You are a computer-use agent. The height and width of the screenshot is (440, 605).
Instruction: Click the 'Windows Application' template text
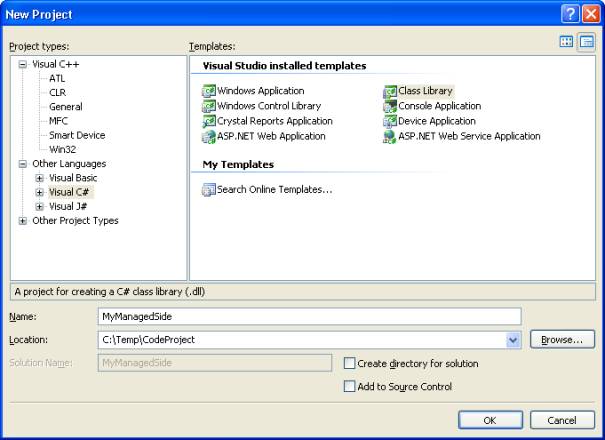click(x=261, y=91)
